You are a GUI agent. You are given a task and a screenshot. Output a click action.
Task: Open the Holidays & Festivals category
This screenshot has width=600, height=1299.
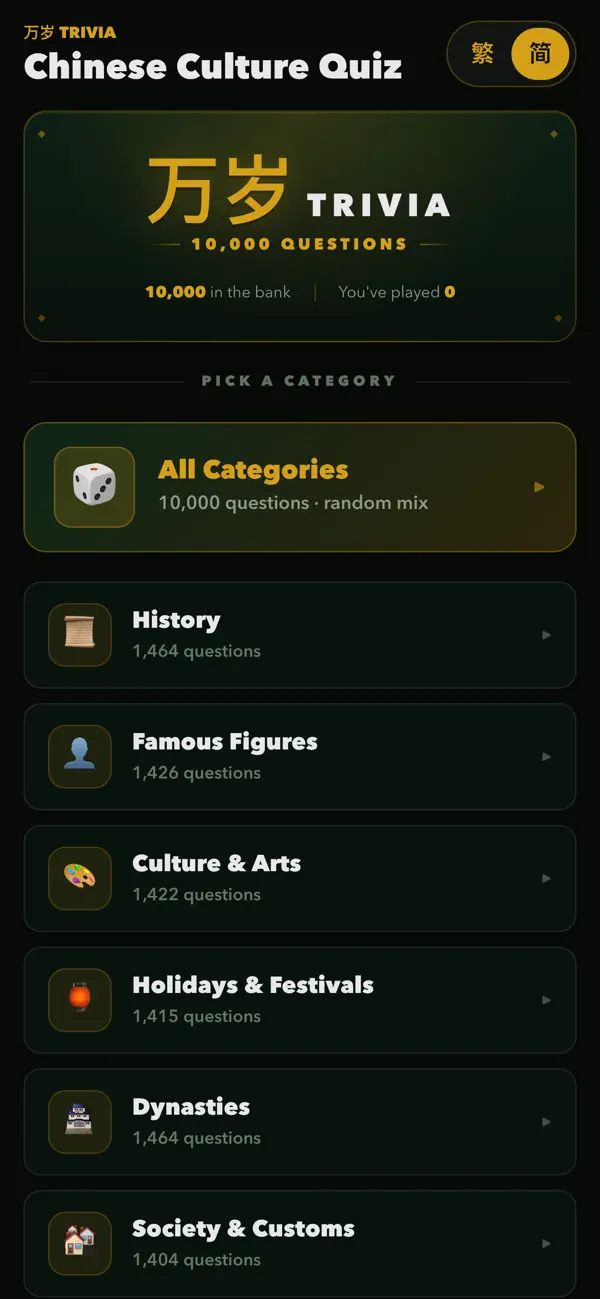[x=300, y=1000]
